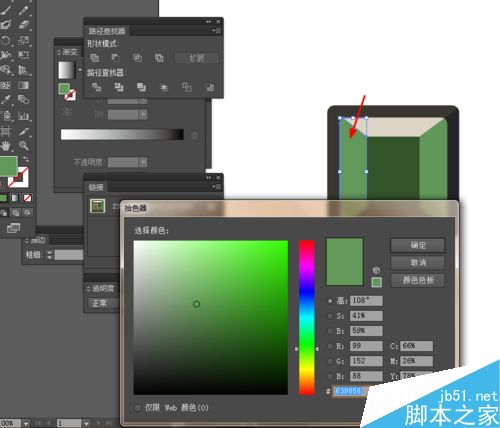Switch to the 路径查找器 panel tab
The image size is (500, 428).
107,31
